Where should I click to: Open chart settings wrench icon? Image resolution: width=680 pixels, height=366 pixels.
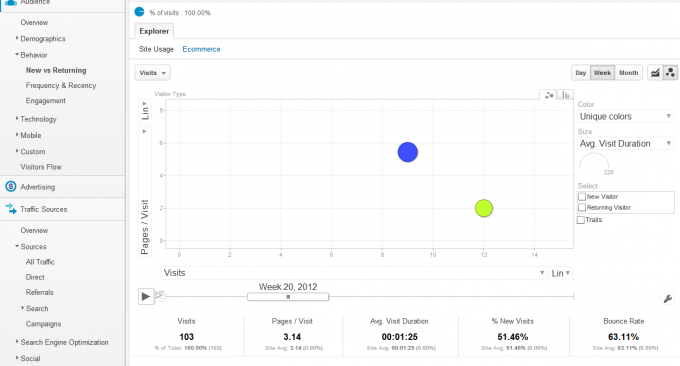point(667,298)
